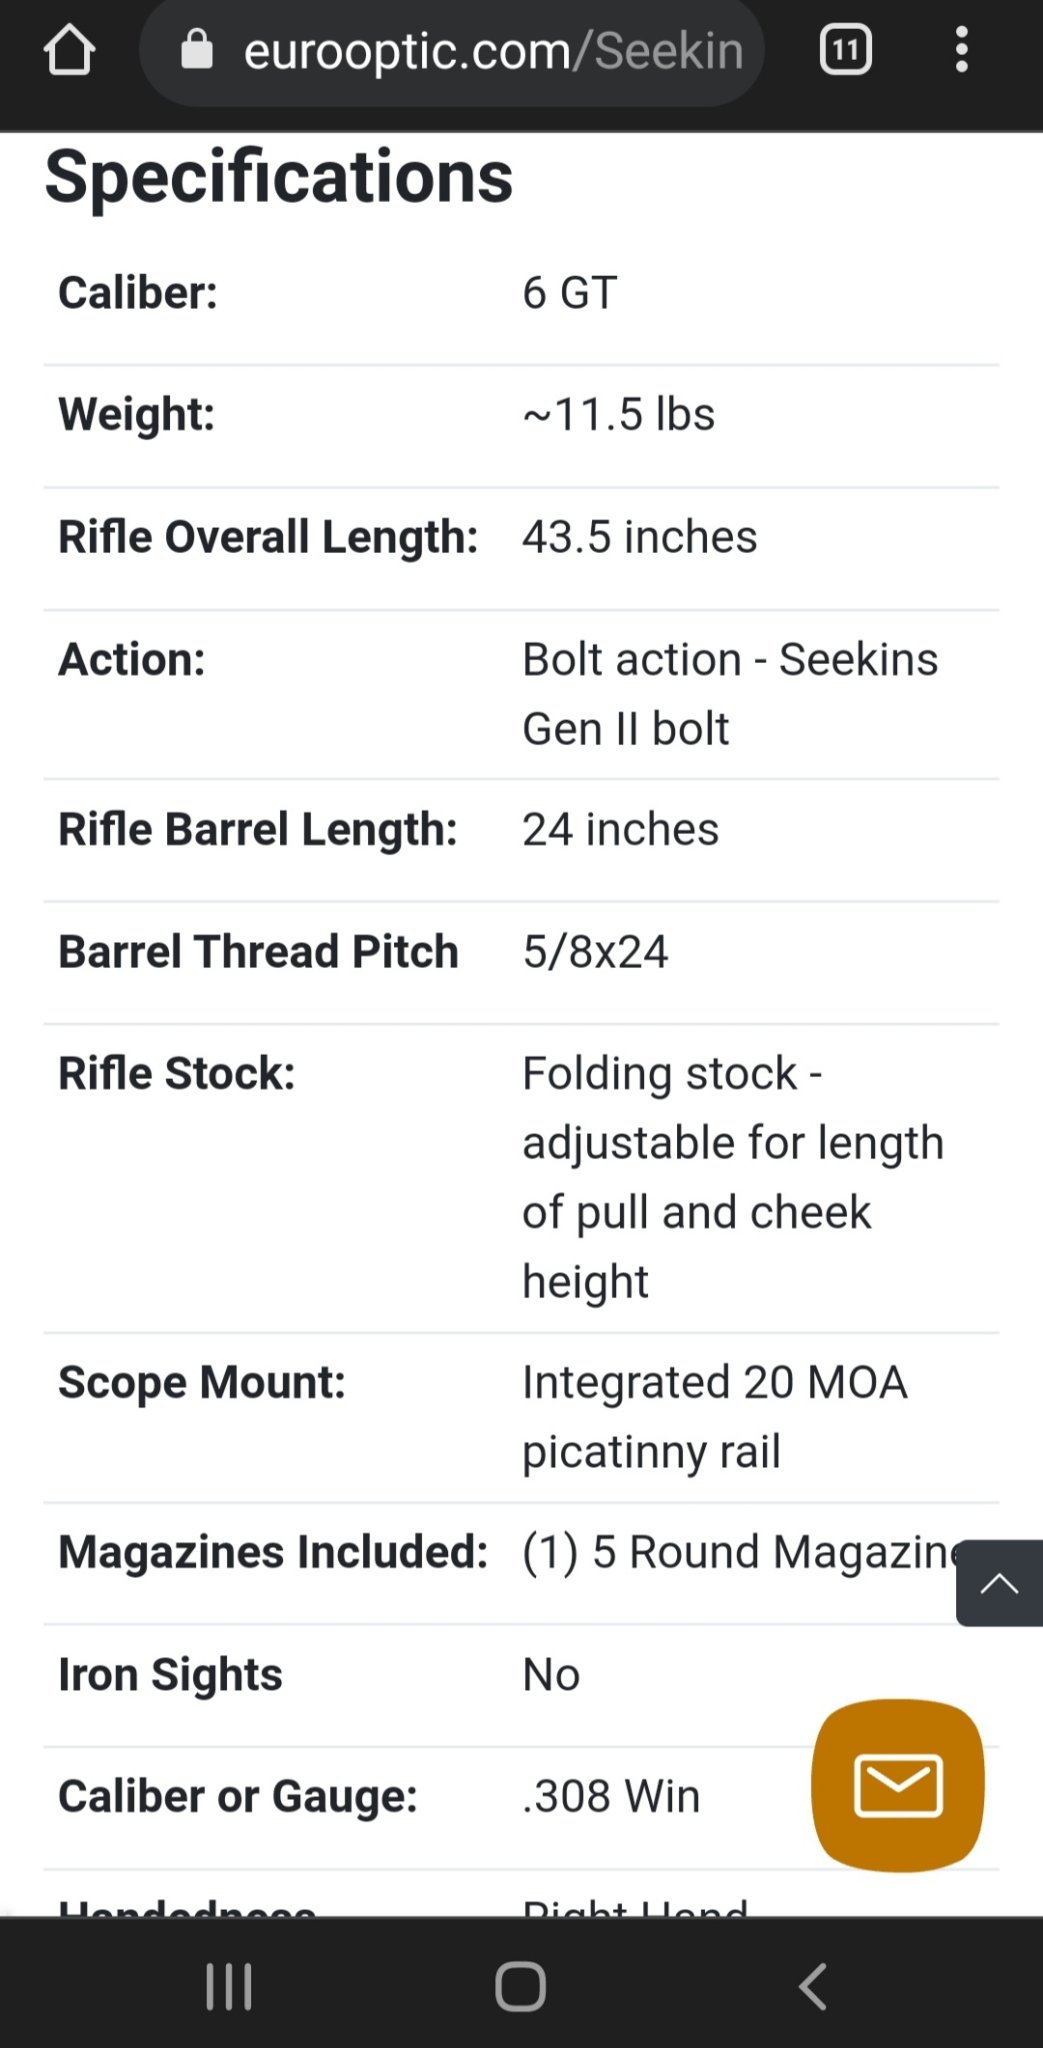Tap the browser home icon

(x=69, y=50)
